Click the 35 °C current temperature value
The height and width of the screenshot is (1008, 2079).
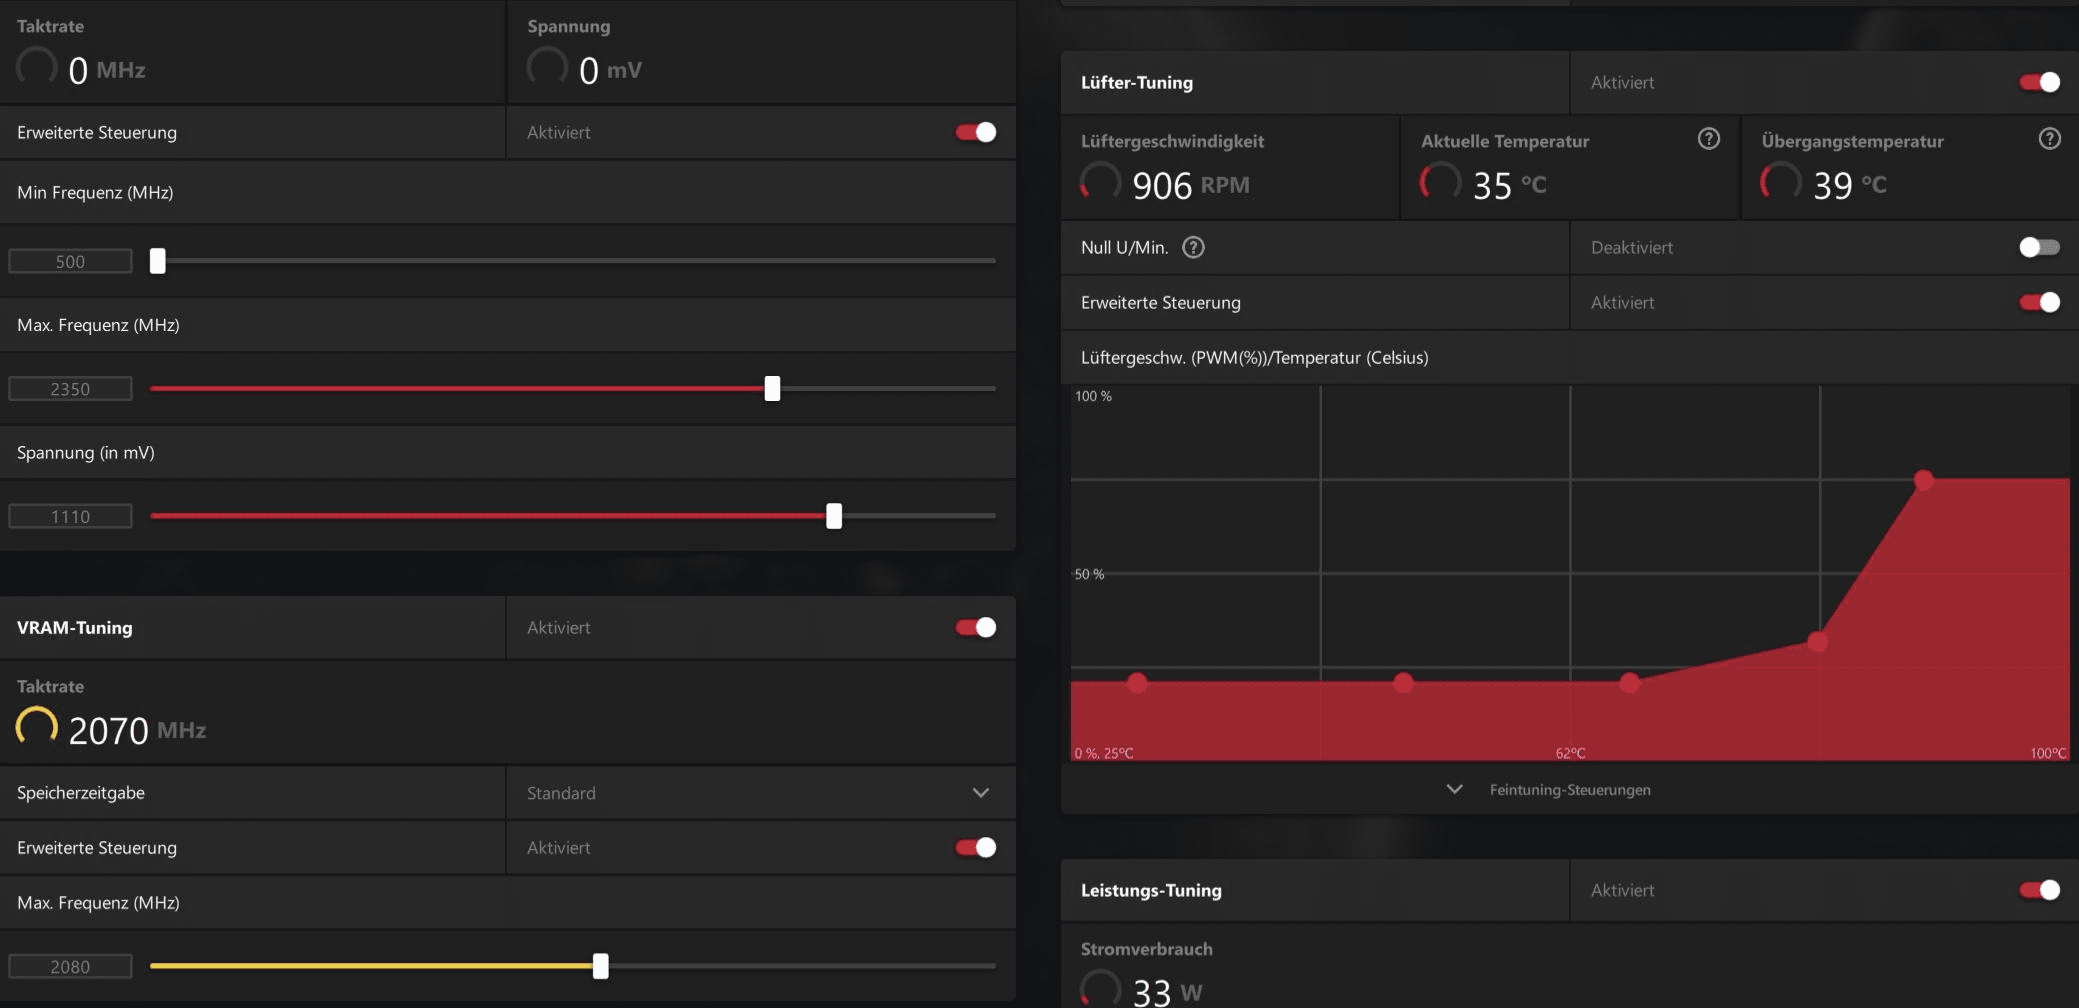pos(1509,185)
